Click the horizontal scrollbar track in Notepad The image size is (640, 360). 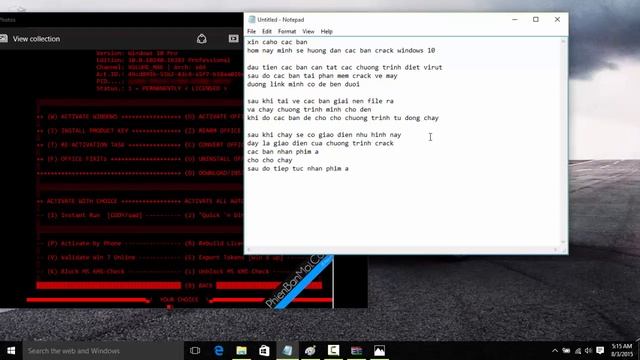(402, 250)
